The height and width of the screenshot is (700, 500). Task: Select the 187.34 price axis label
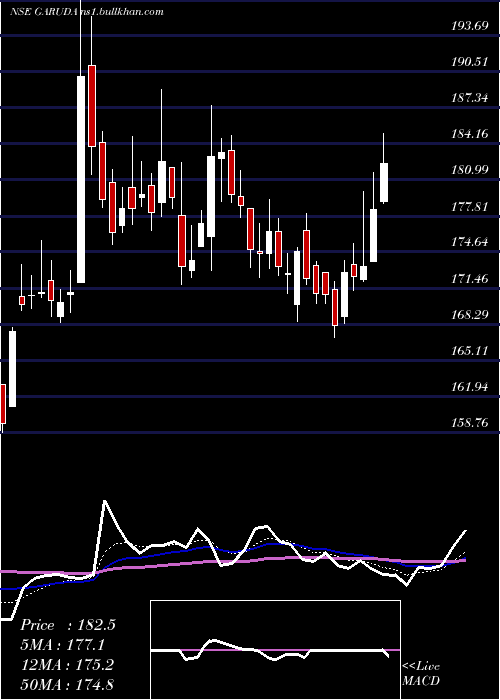point(470,98)
